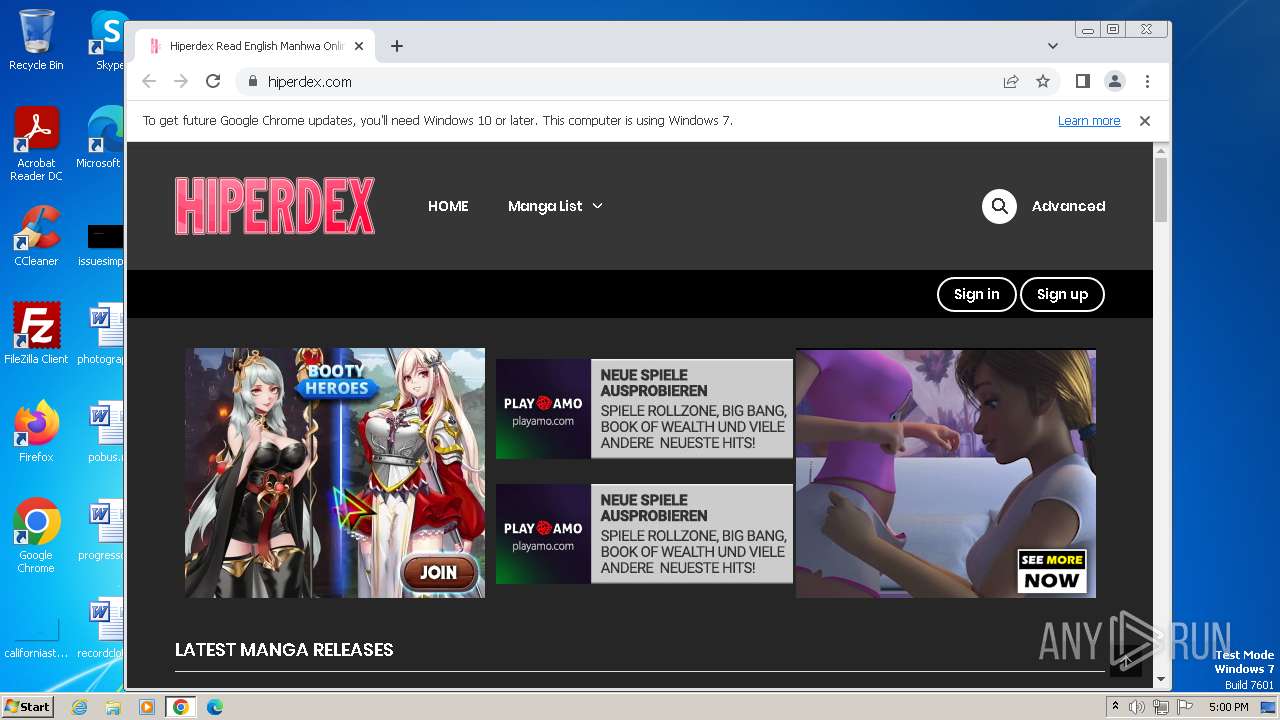The image size is (1280, 720).
Task: Select the CCleaner desktop icon
Action: point(36,237)
